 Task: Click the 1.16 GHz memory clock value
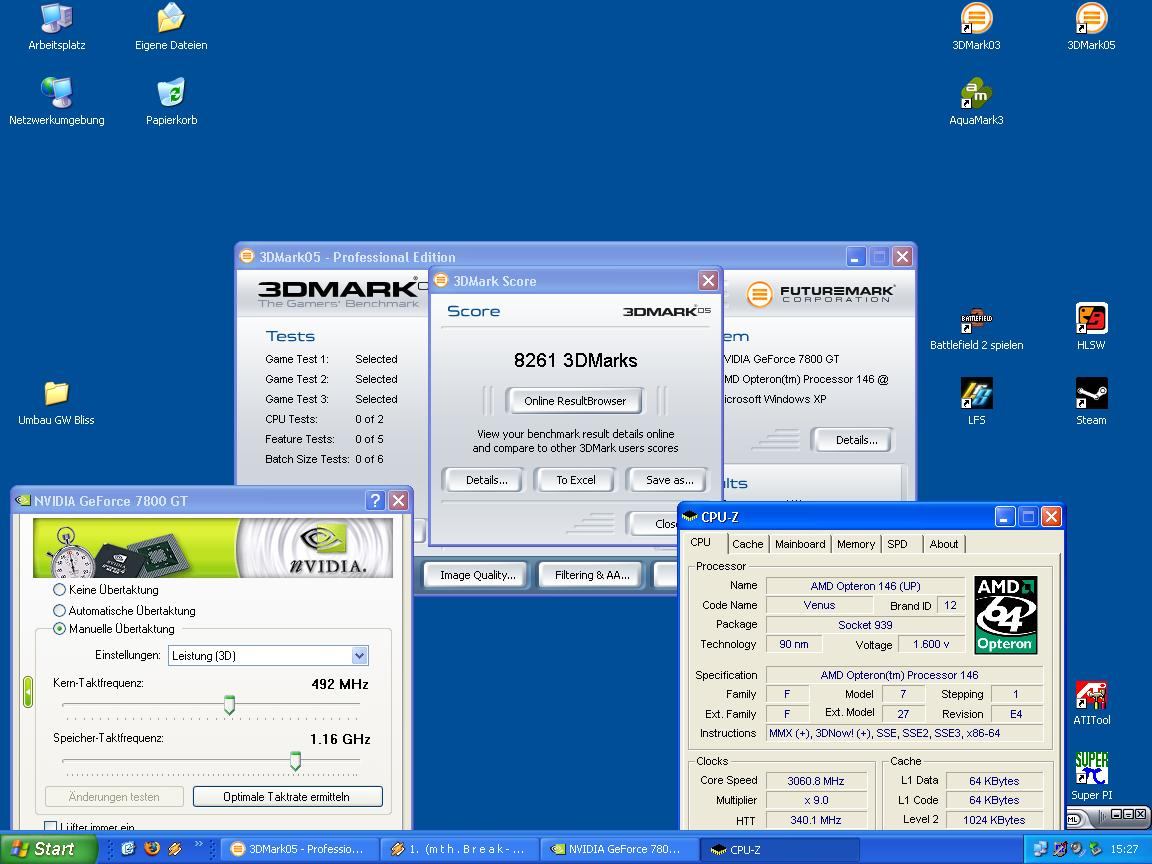pos(339,739)
